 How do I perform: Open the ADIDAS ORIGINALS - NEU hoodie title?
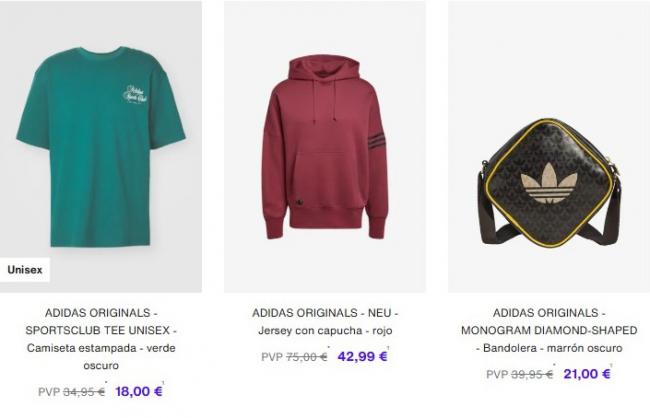pos(325,313)
